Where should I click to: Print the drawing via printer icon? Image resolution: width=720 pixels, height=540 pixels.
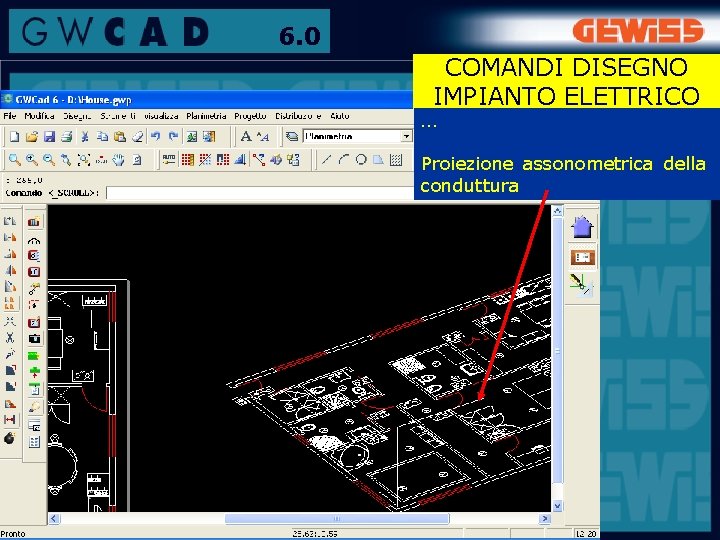pyautogui.click(x=67, y=136)
